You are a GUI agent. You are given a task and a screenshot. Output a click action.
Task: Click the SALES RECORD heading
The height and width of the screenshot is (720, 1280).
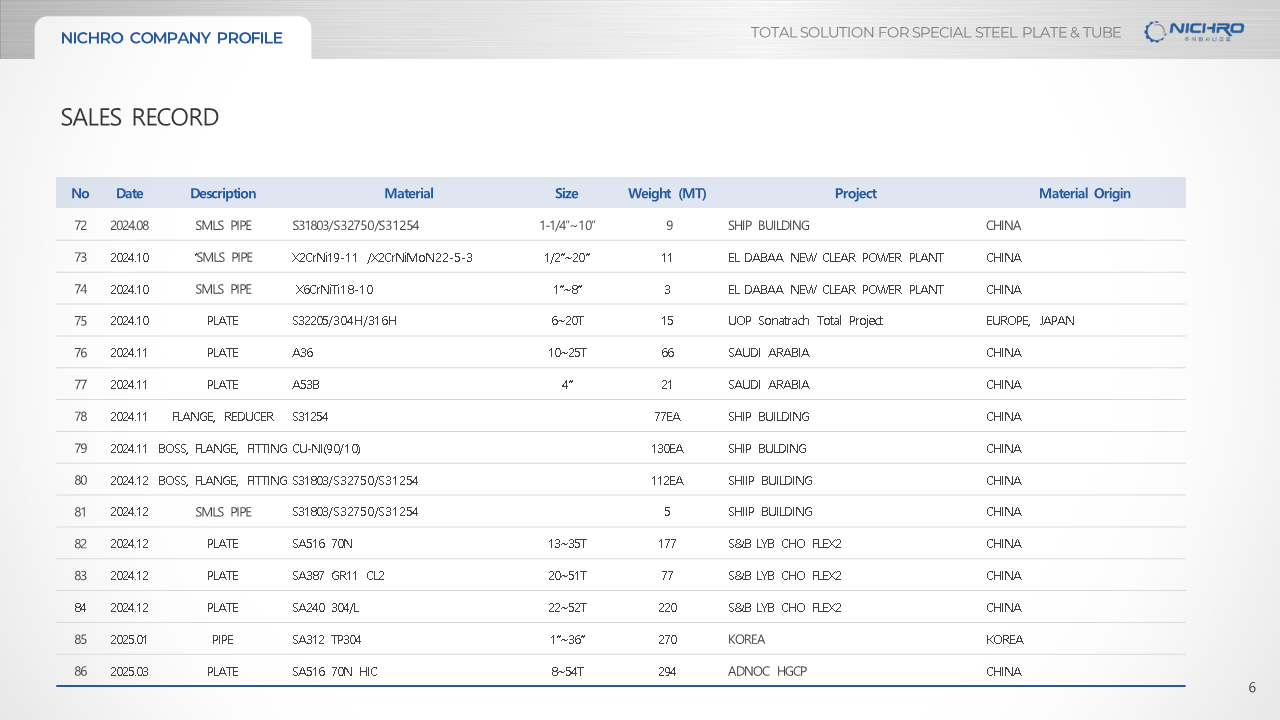pyautogui.click(x=139, y=117)
